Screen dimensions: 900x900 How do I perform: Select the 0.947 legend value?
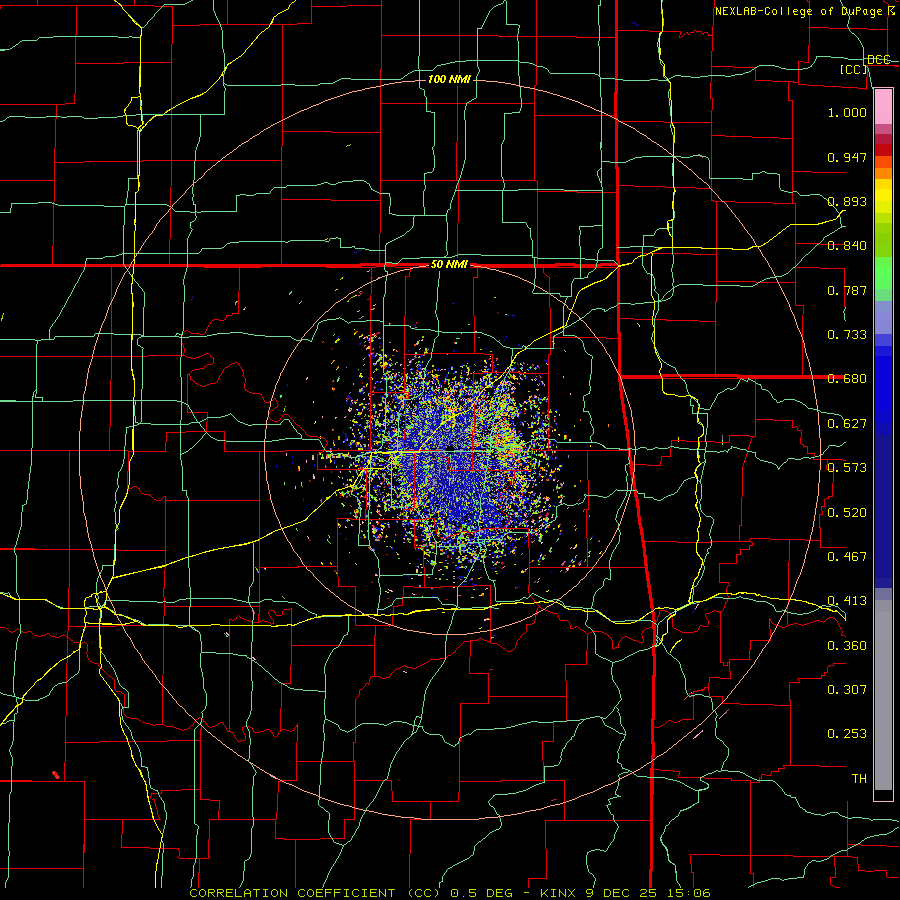click(847, 157)
